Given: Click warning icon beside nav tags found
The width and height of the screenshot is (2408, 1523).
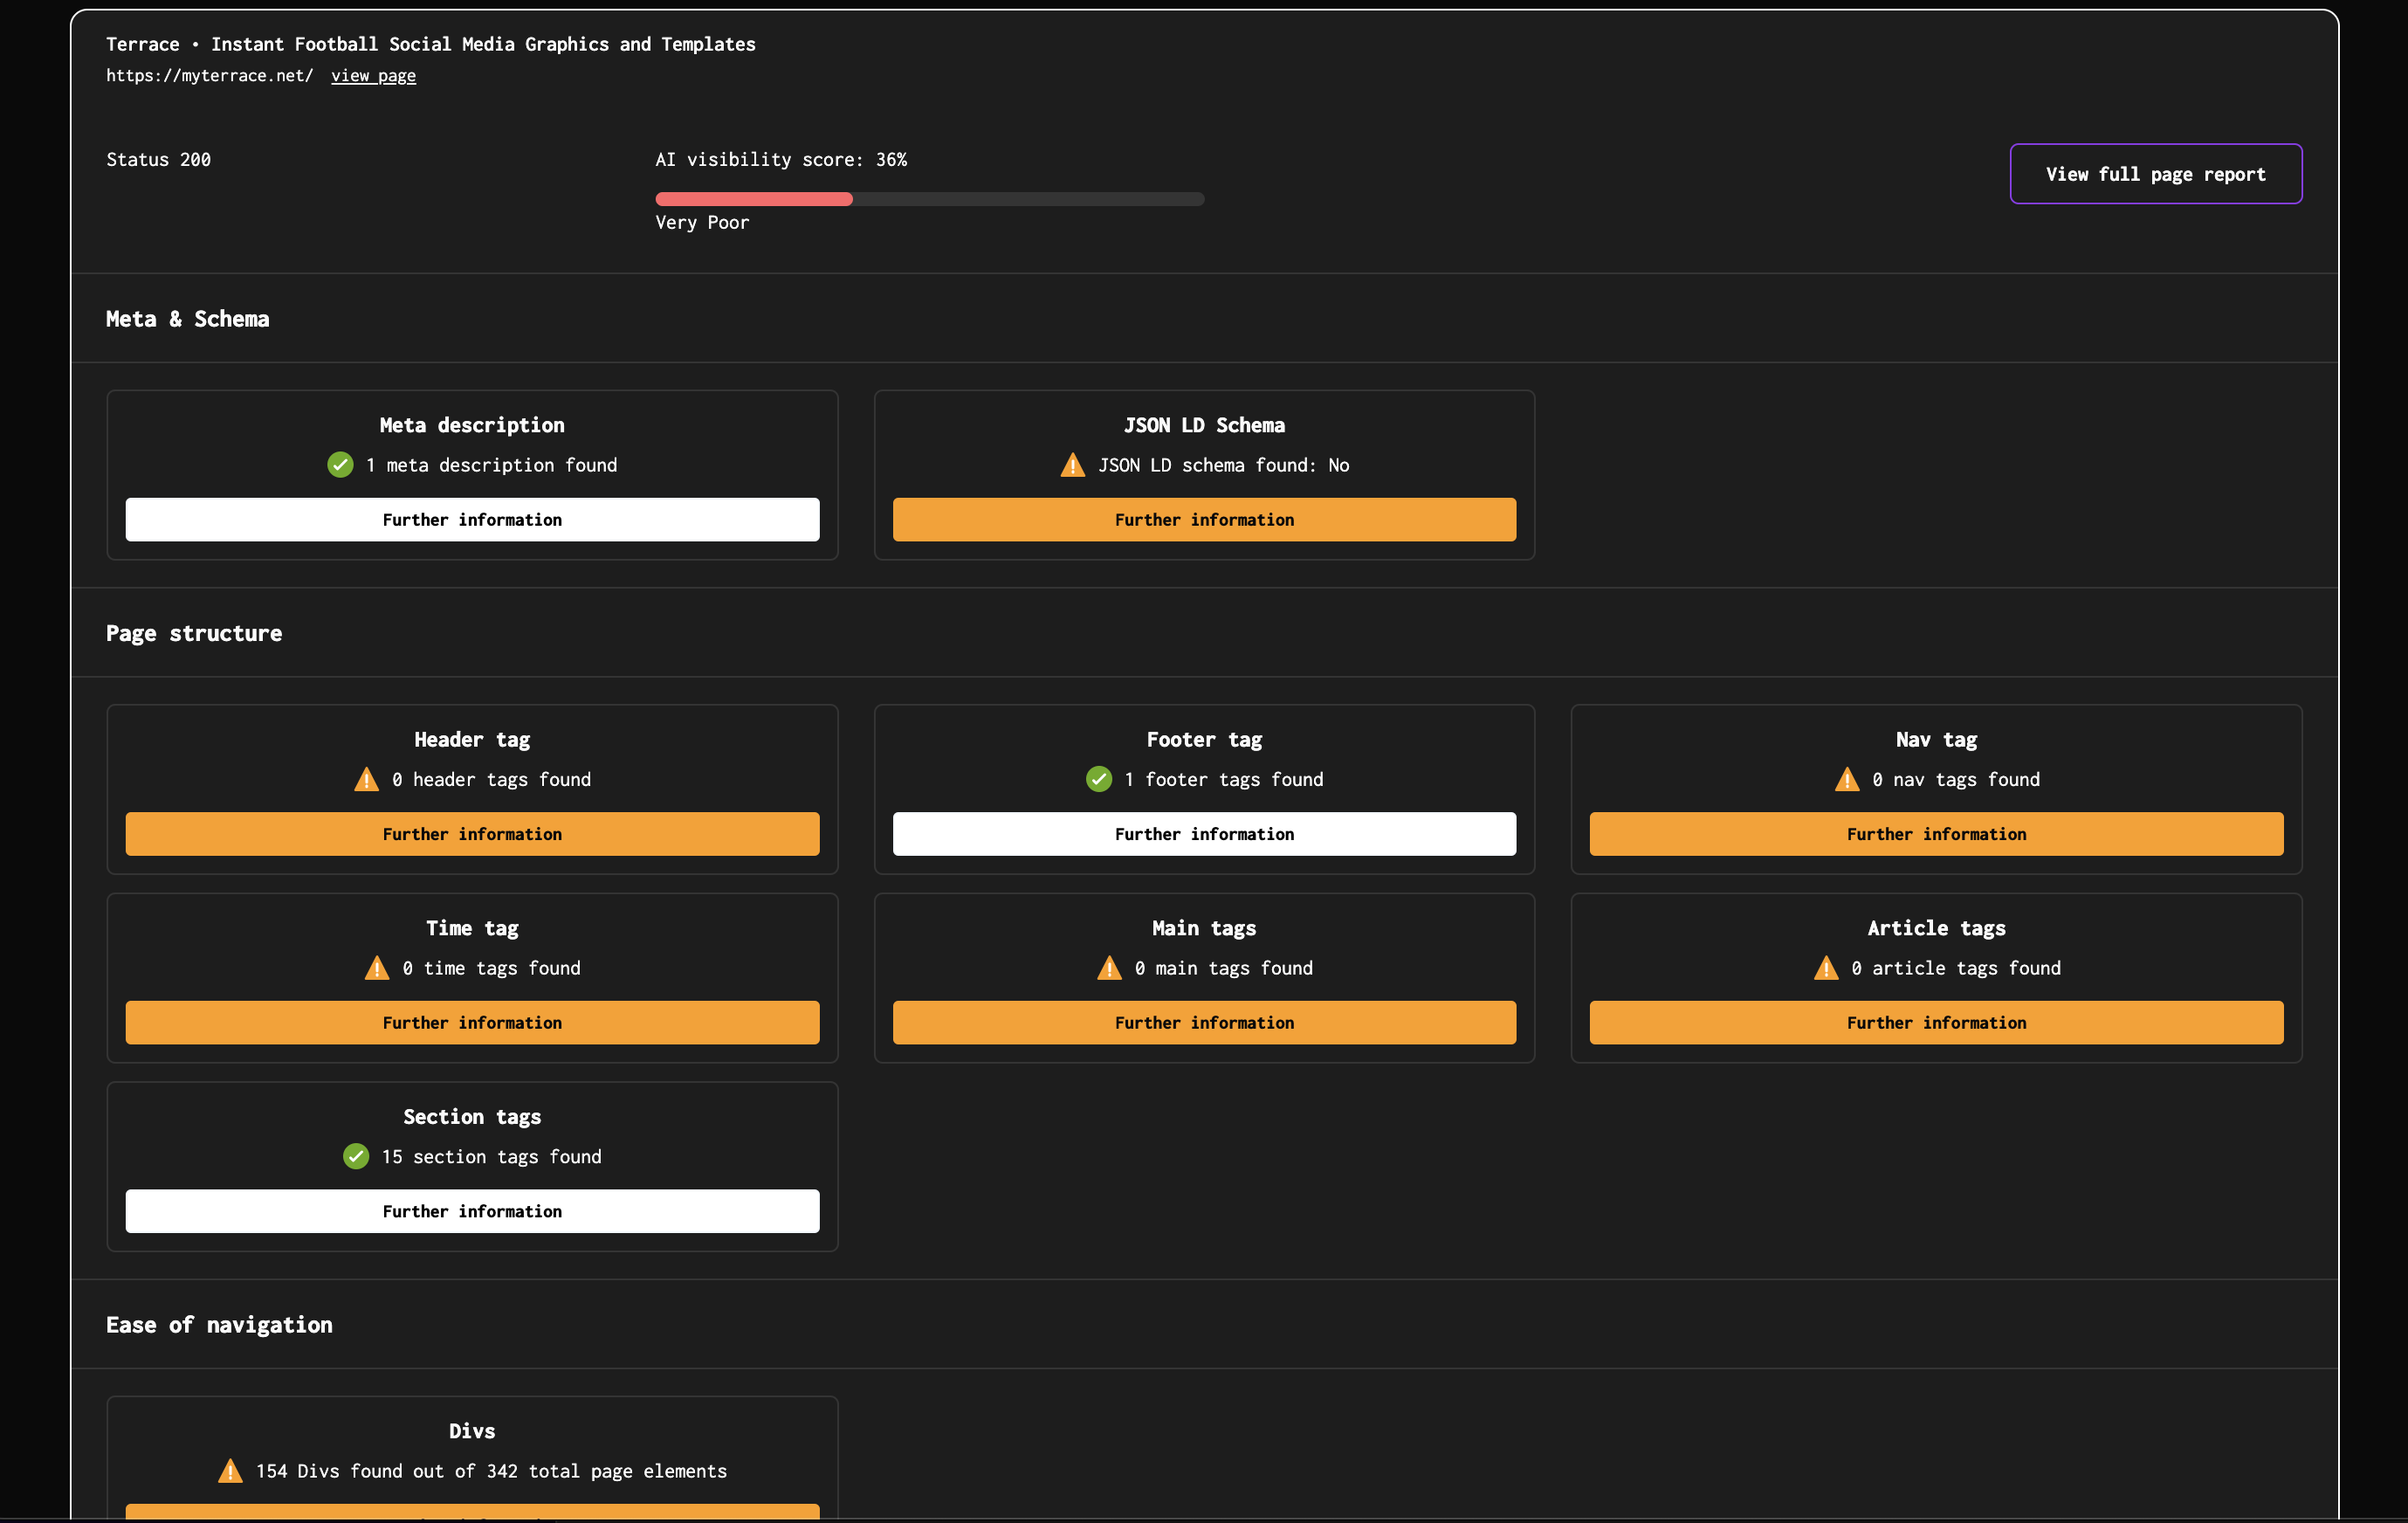Looking at the screenshot, I should tap(1846, 779).
